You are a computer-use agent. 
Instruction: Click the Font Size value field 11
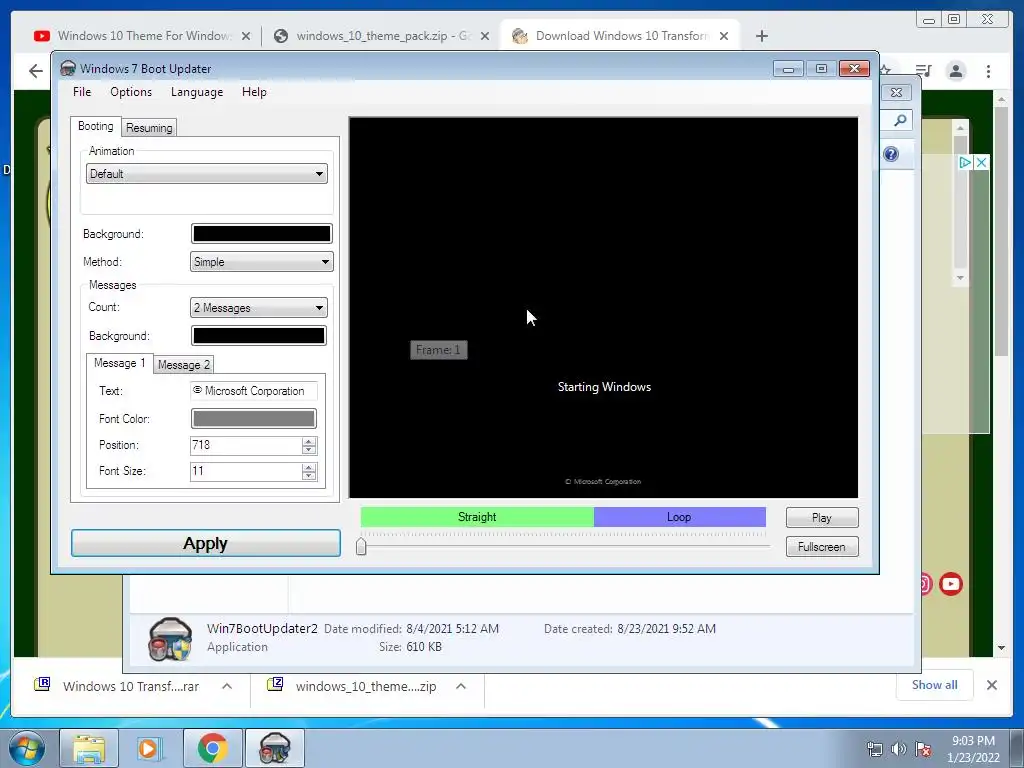point(246,471)
